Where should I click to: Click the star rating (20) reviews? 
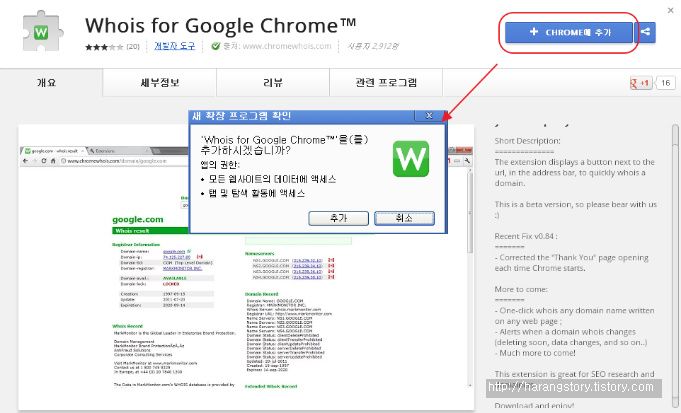pyautogui.click(x=112, y=46)
